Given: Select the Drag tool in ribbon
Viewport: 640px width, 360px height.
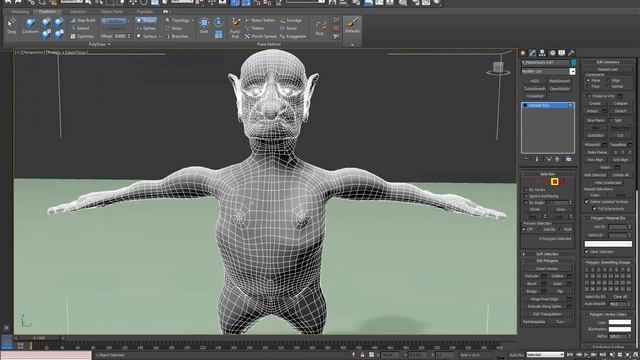Looking at the screenshot, I should tap(11, 26).
